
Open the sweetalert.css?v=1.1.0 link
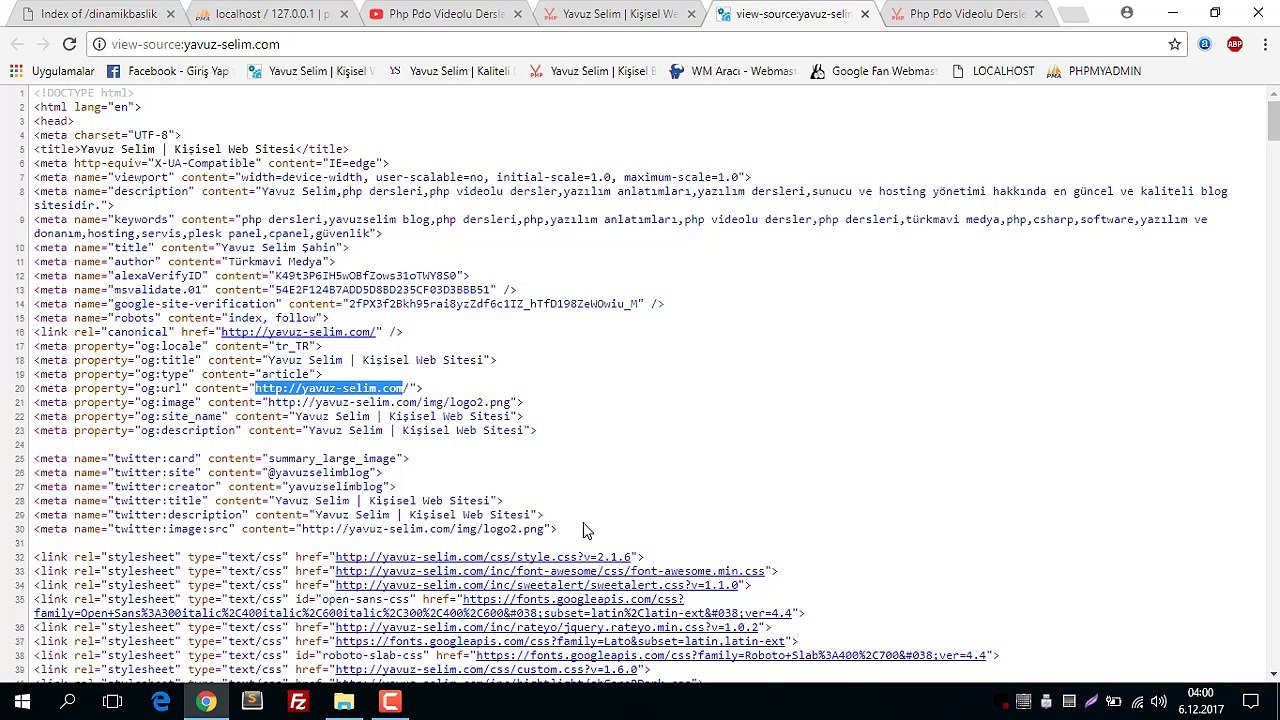[537, 585]
